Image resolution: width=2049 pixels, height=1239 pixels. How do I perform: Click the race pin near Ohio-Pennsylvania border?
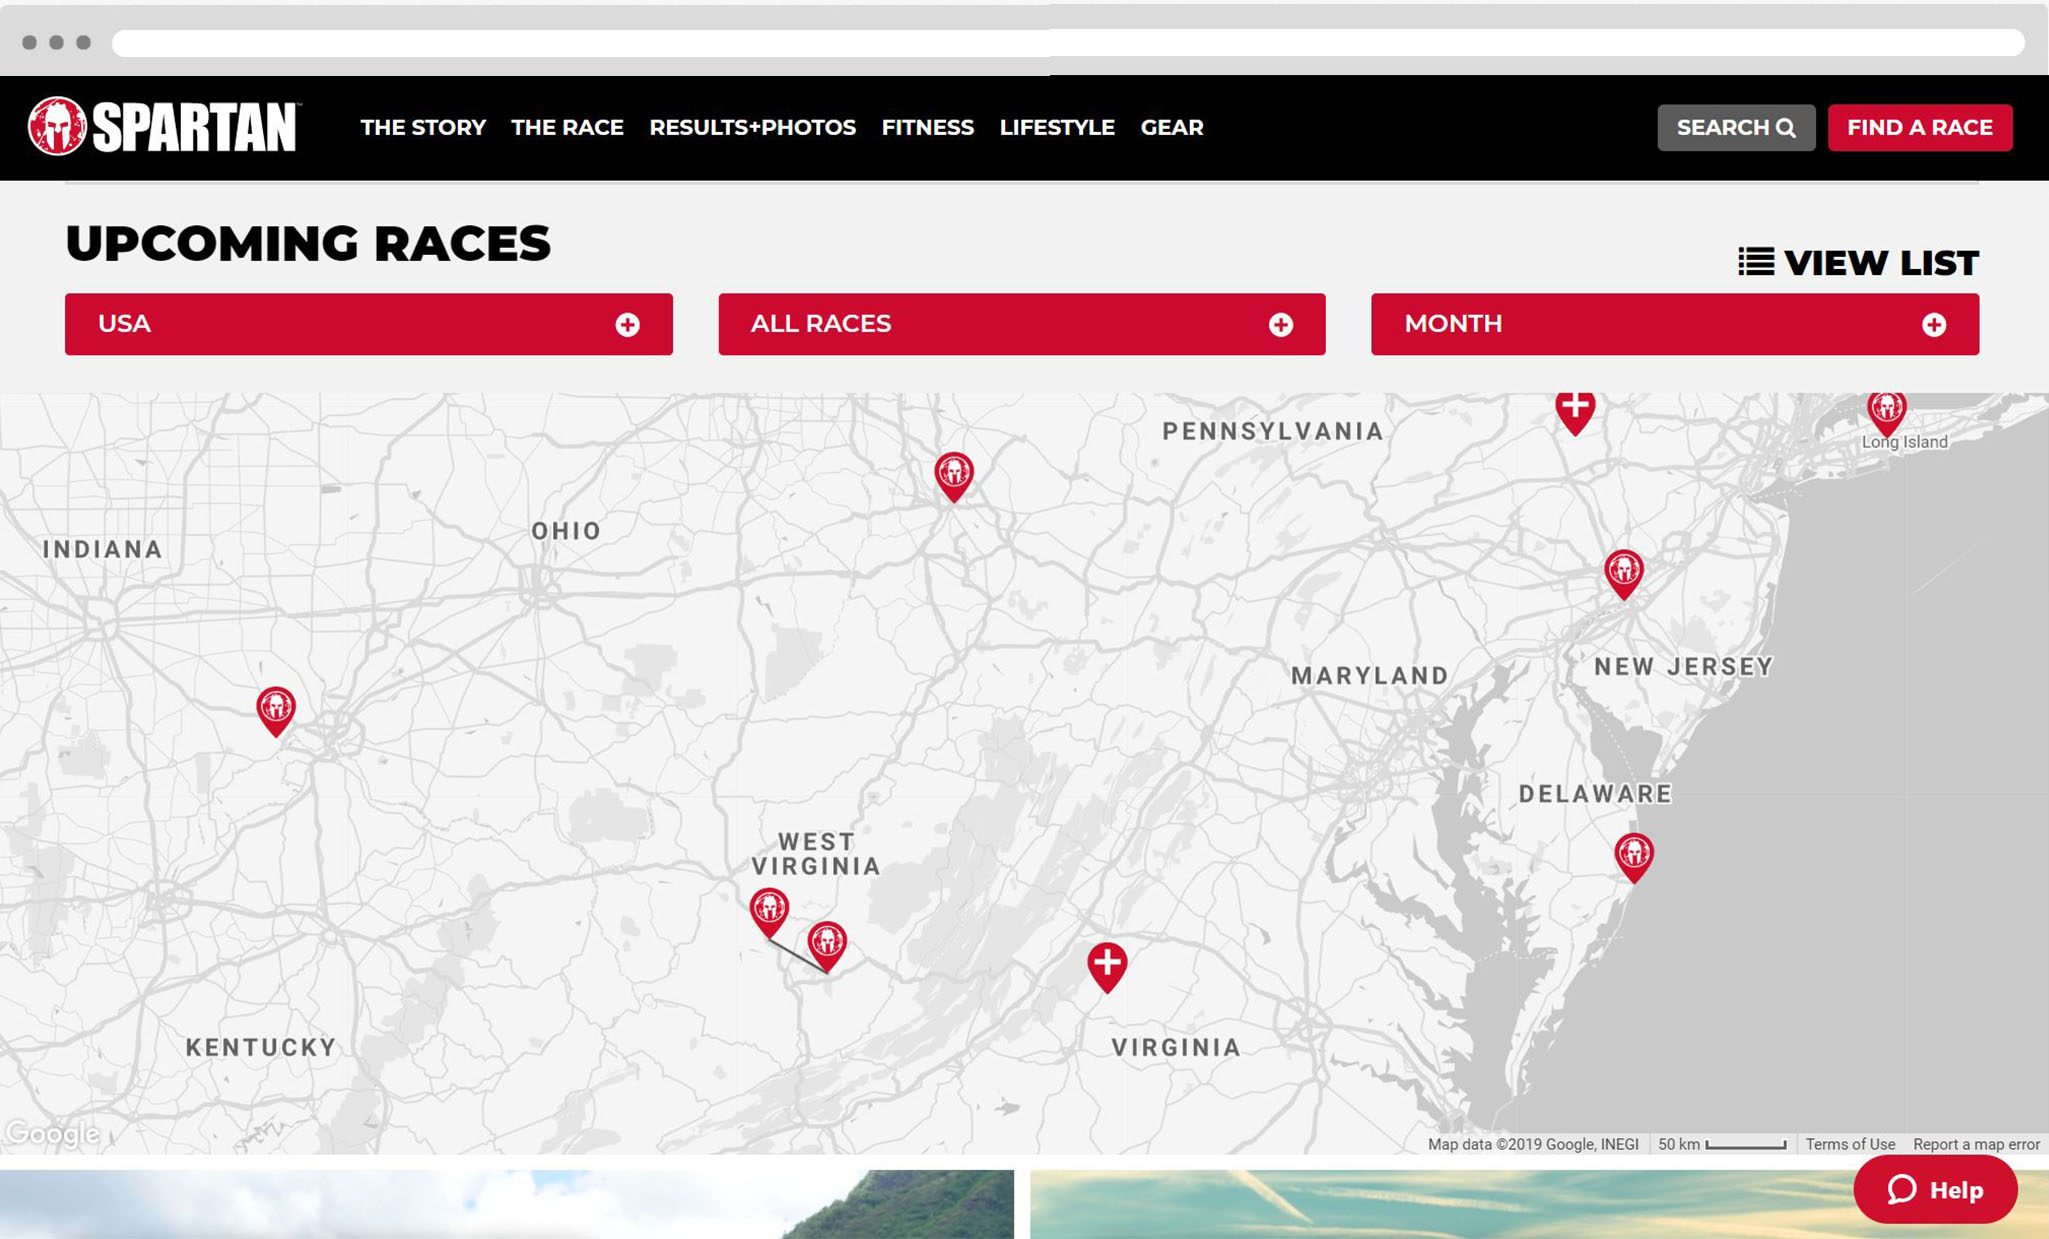954,473
